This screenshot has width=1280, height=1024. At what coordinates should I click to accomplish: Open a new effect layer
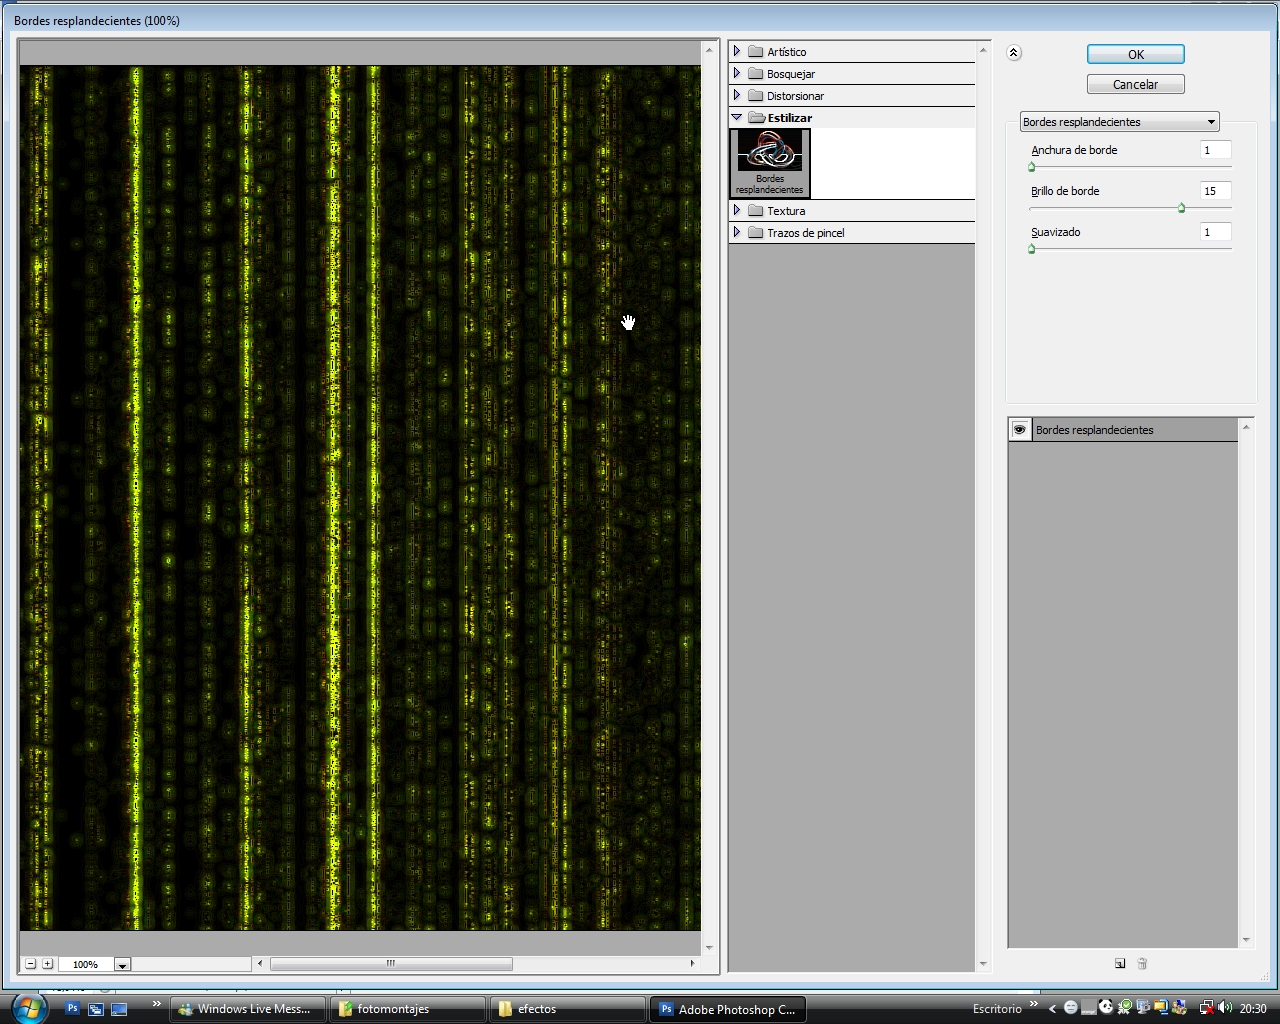[x=1120, y=963]
